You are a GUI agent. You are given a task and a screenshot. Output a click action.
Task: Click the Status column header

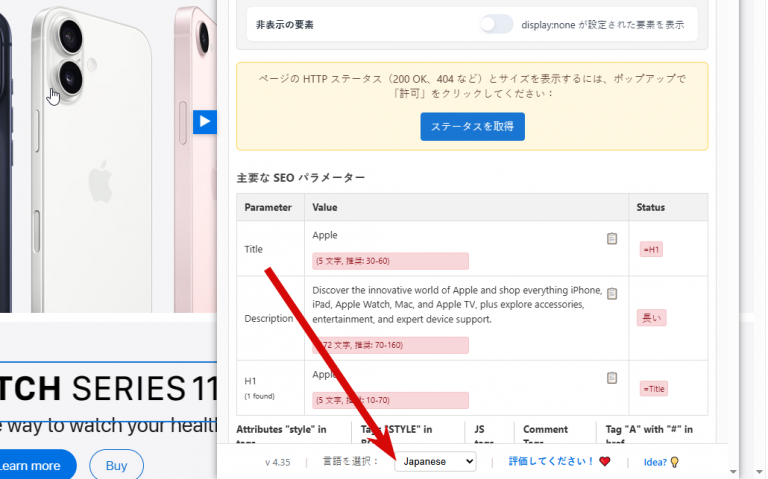(650, 207)
